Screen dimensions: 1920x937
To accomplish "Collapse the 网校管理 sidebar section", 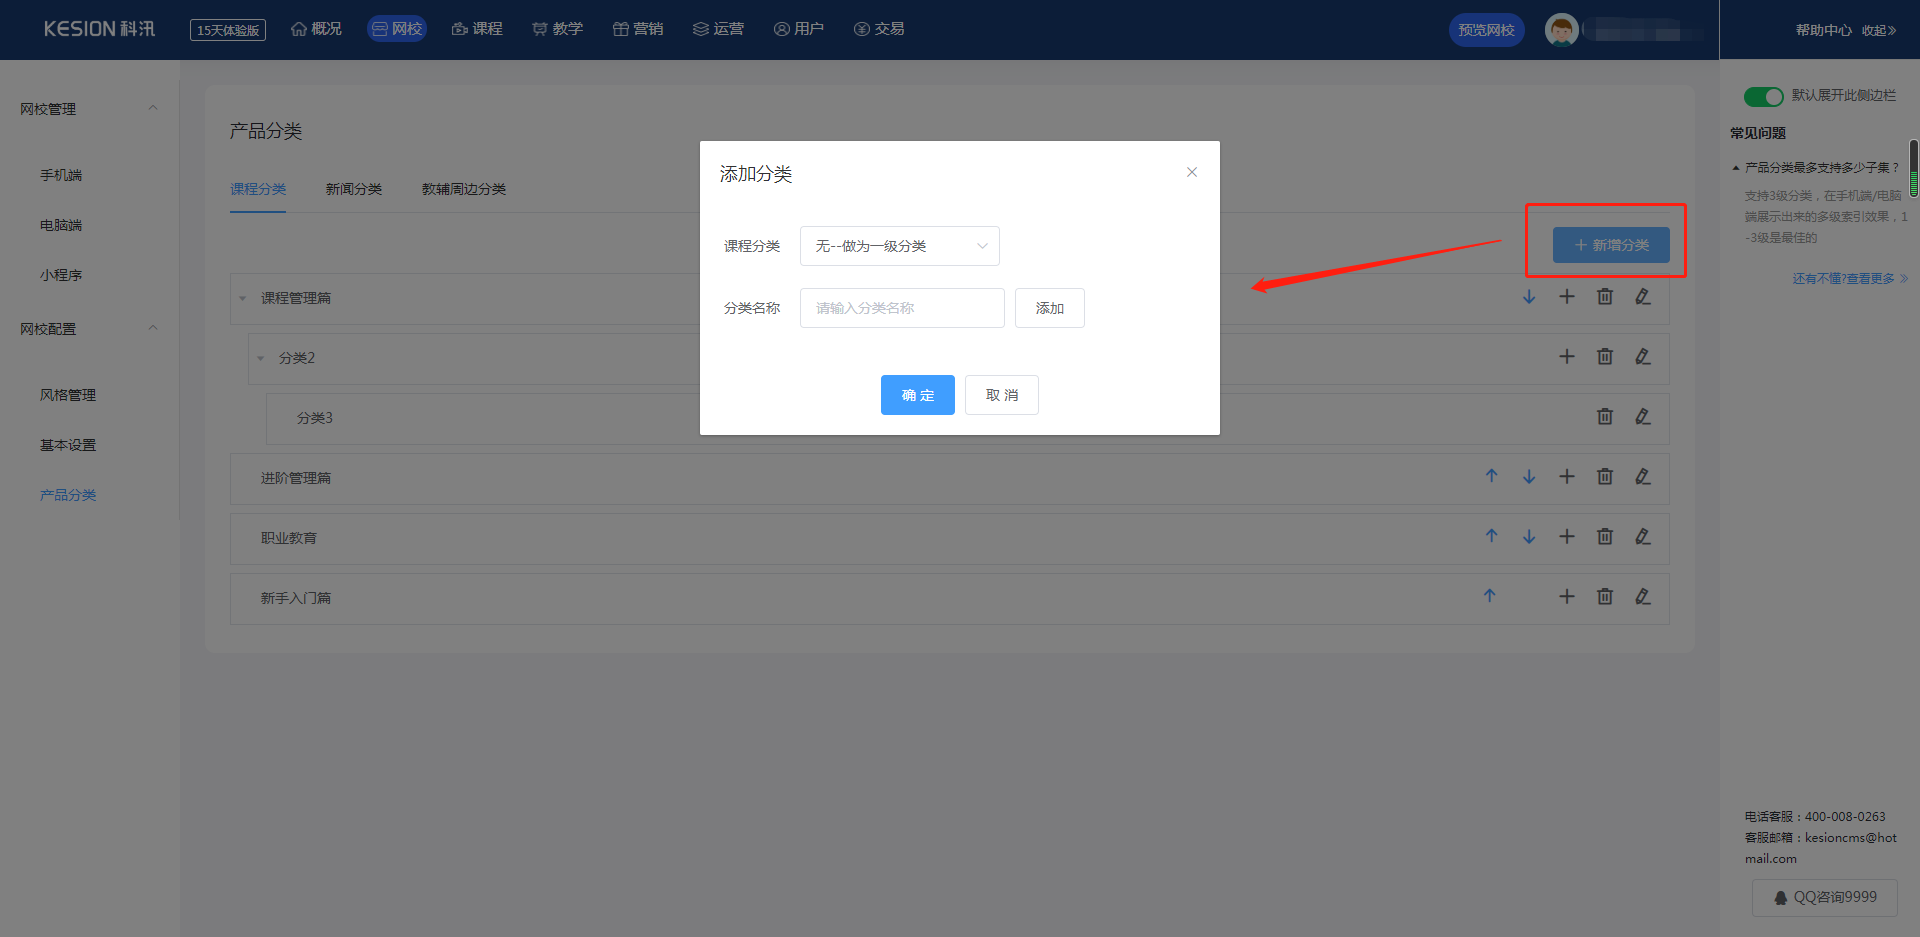I will 153,108.
